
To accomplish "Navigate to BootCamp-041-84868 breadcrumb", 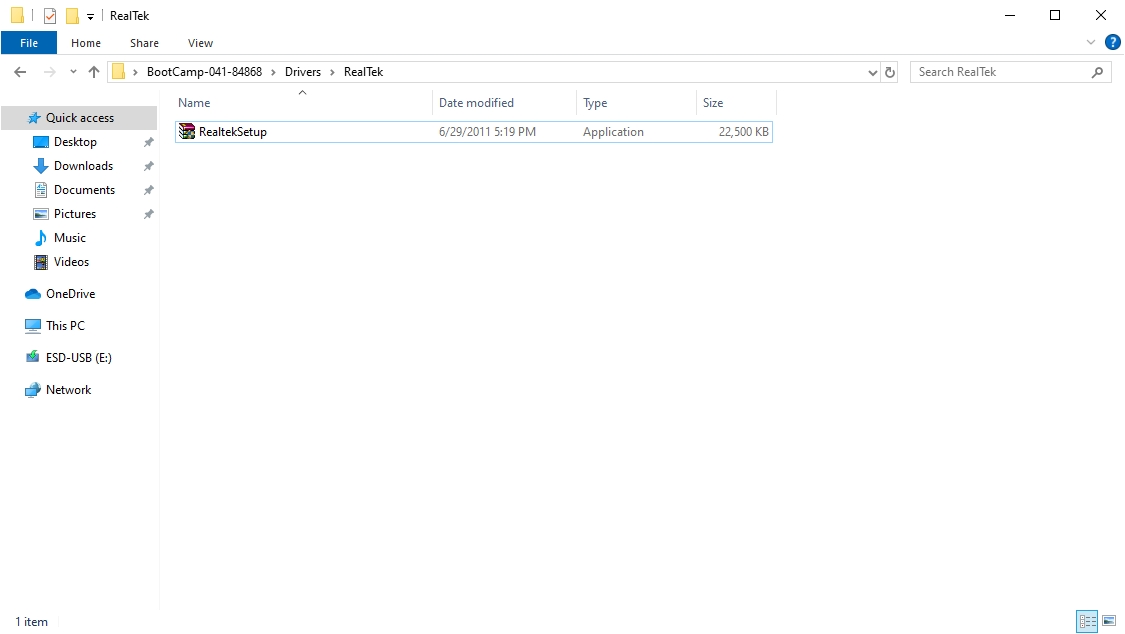I will coord(204,72).
